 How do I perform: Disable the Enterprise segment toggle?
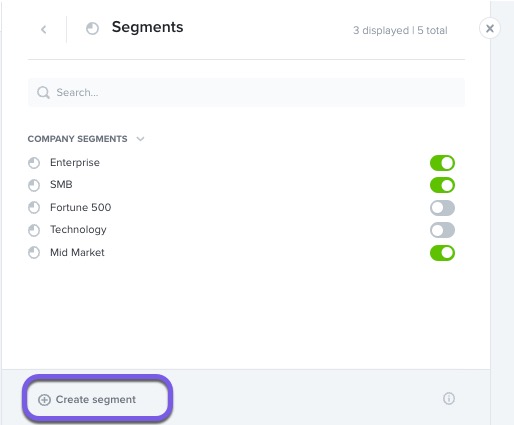tap(442, 163)
